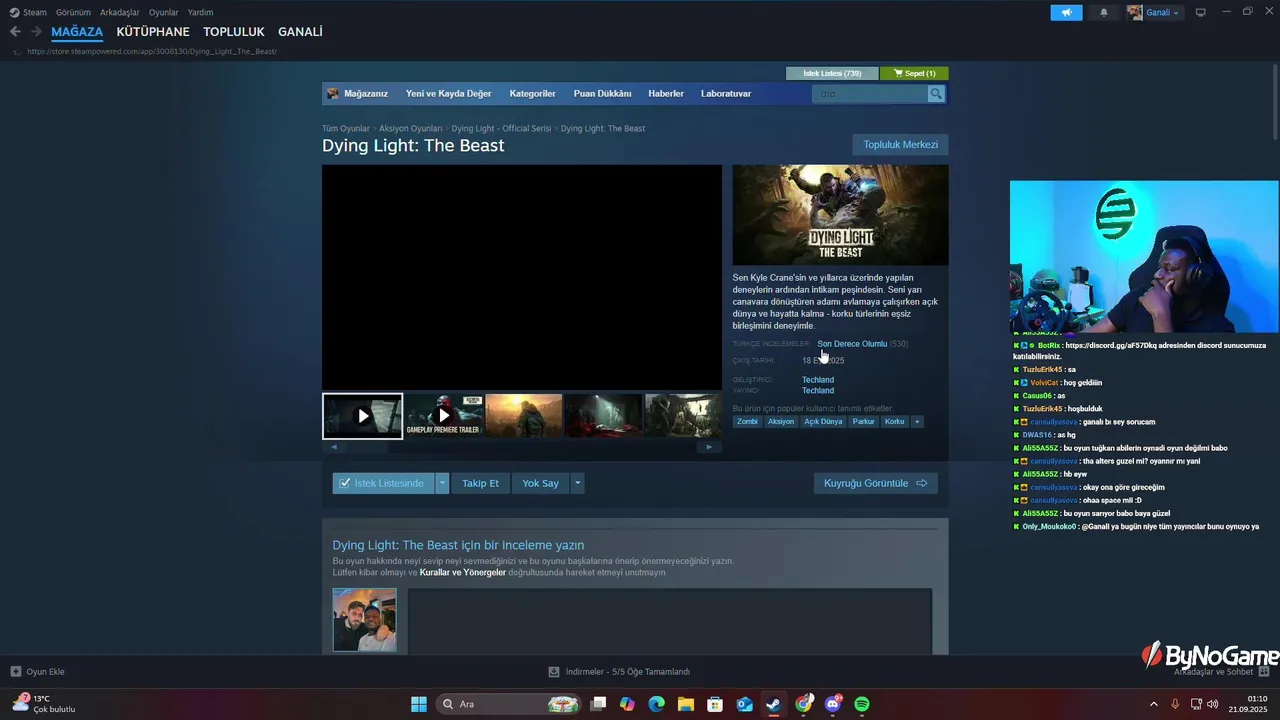Open the taskbar volume icon
The width and height of the screenshot is (1280, 720).
point(1212,704)
